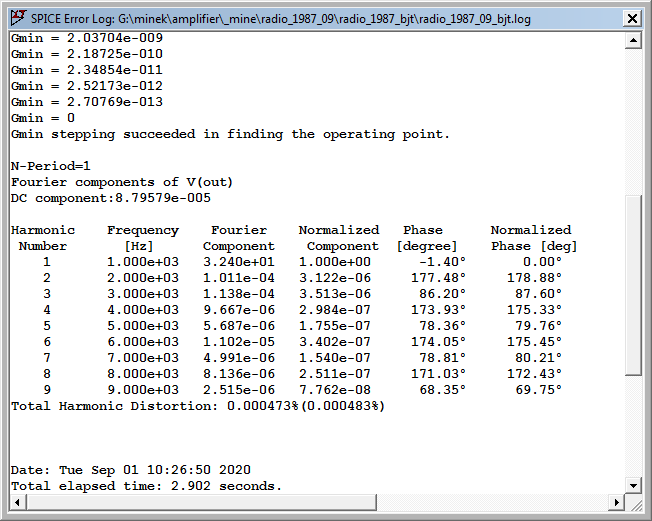Click Fourier component 9.667e-06
This screenshot has width=652, height=521.
pos(239,310)
